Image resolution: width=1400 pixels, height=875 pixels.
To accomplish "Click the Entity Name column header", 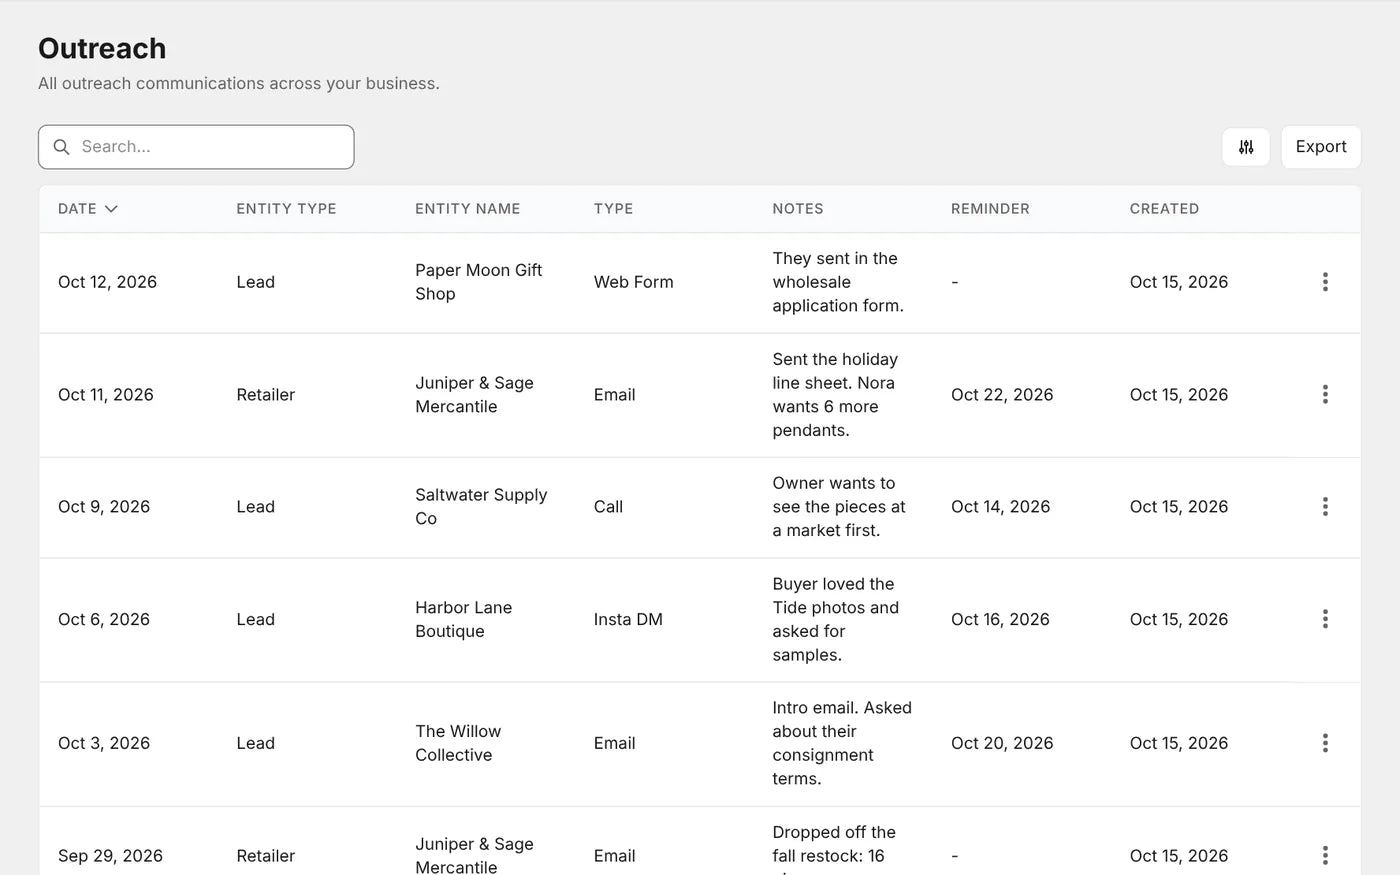I will click(468, 209).
